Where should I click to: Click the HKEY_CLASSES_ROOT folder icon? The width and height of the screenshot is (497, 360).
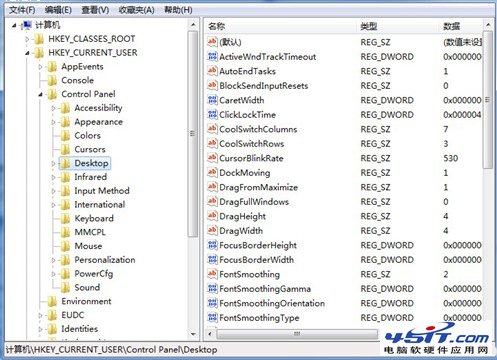39,39
